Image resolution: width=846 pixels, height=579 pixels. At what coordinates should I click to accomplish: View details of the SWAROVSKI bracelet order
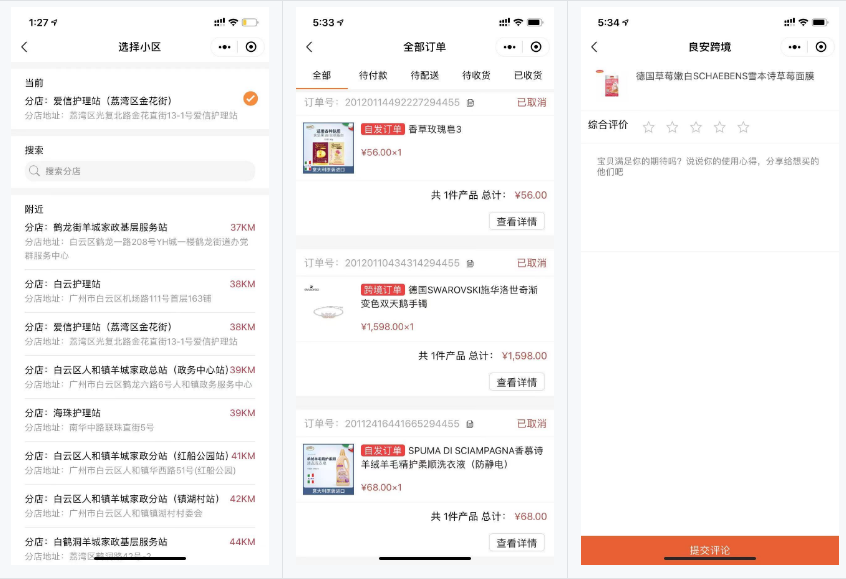517,383
